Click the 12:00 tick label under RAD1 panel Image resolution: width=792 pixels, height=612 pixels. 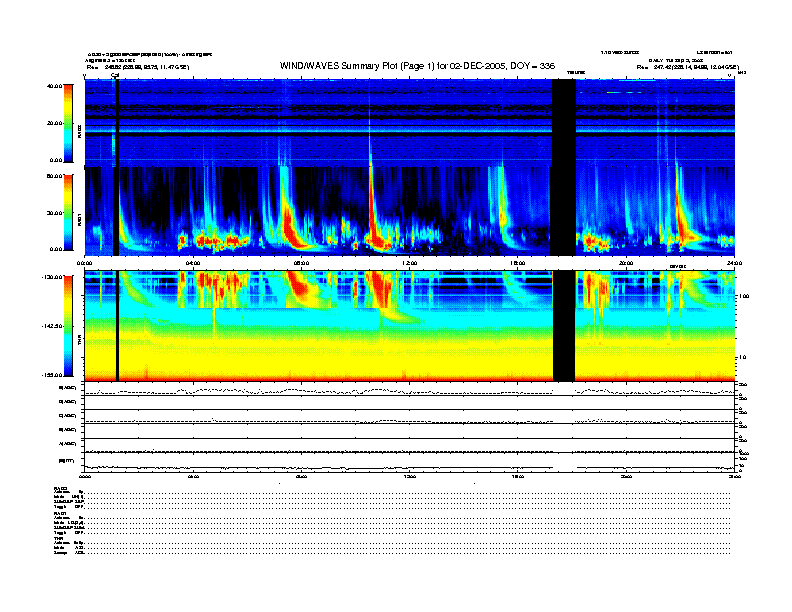click(410, 263)
